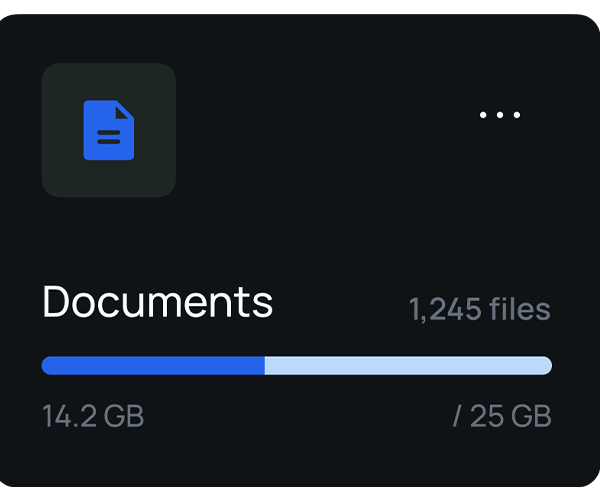Click the 25 GB capacity text
Image resolution: width=600 pixels, height=500 pixels.
point(510,416)
